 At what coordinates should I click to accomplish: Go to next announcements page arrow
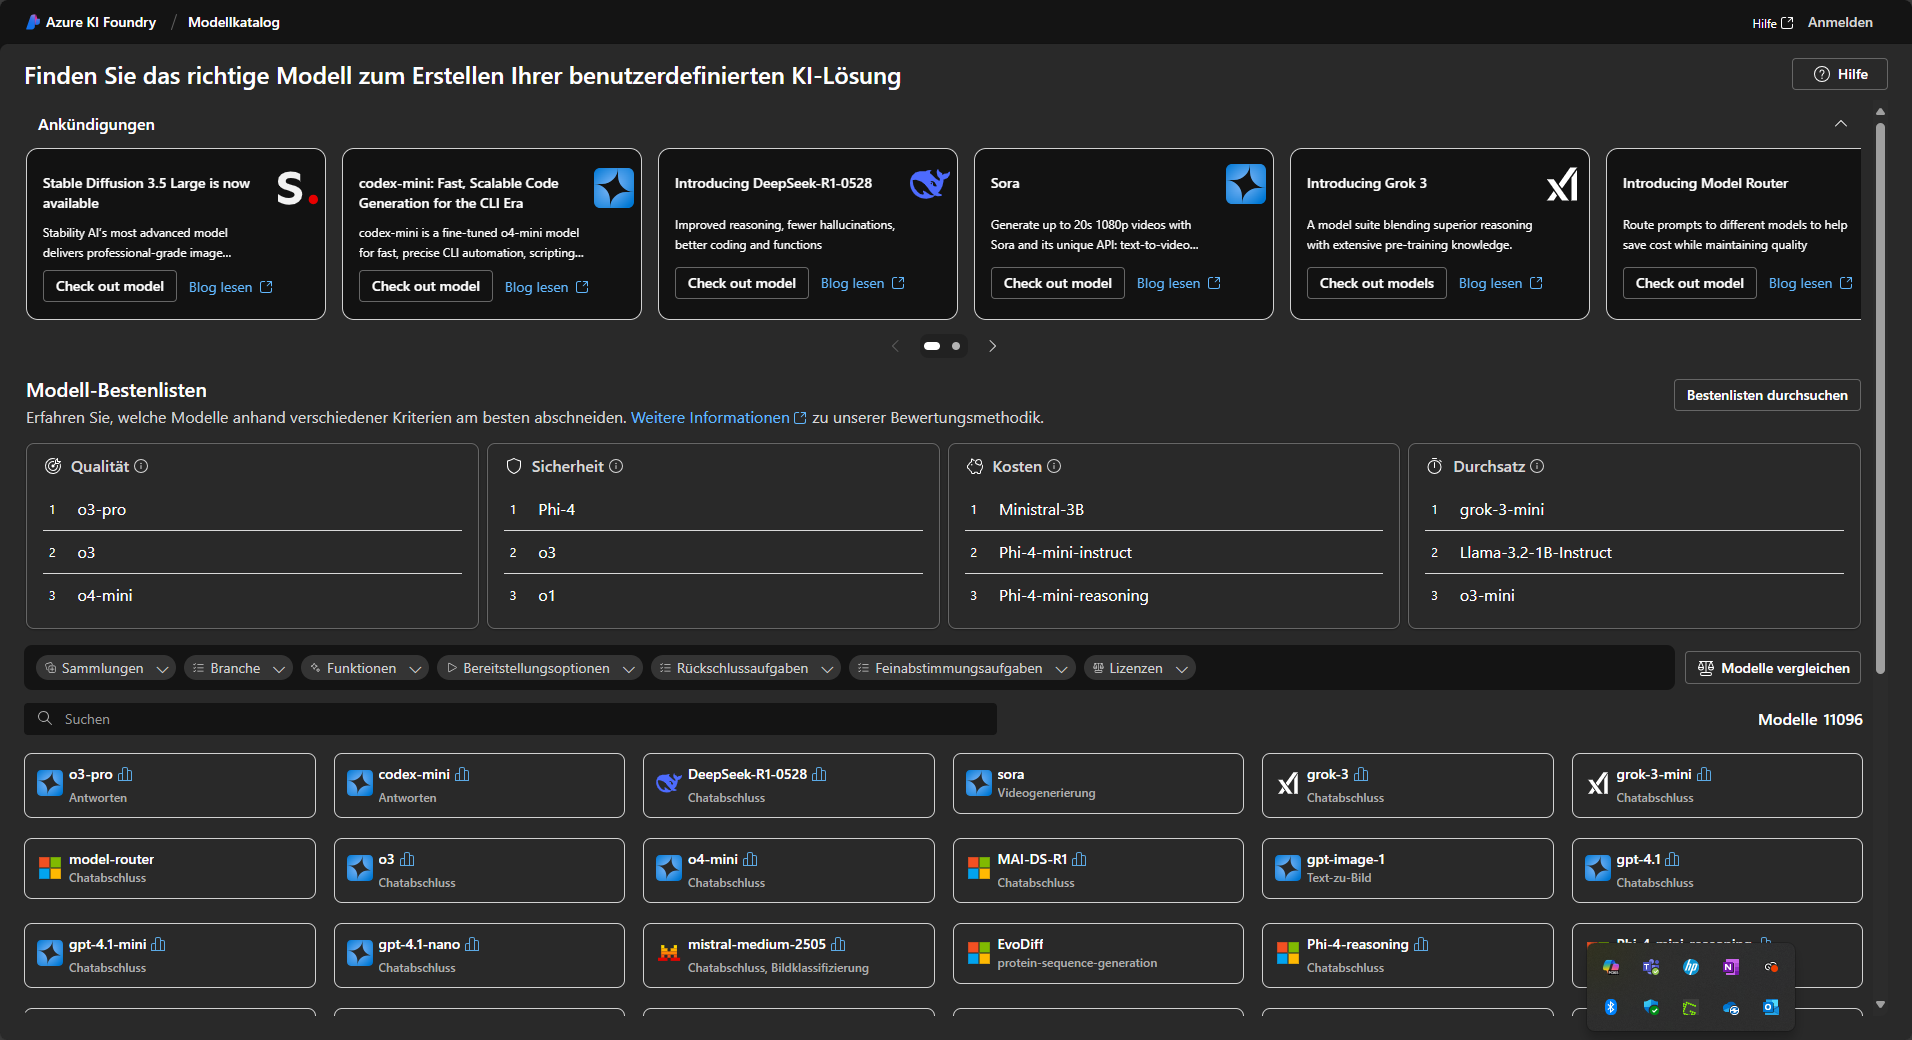992,346
